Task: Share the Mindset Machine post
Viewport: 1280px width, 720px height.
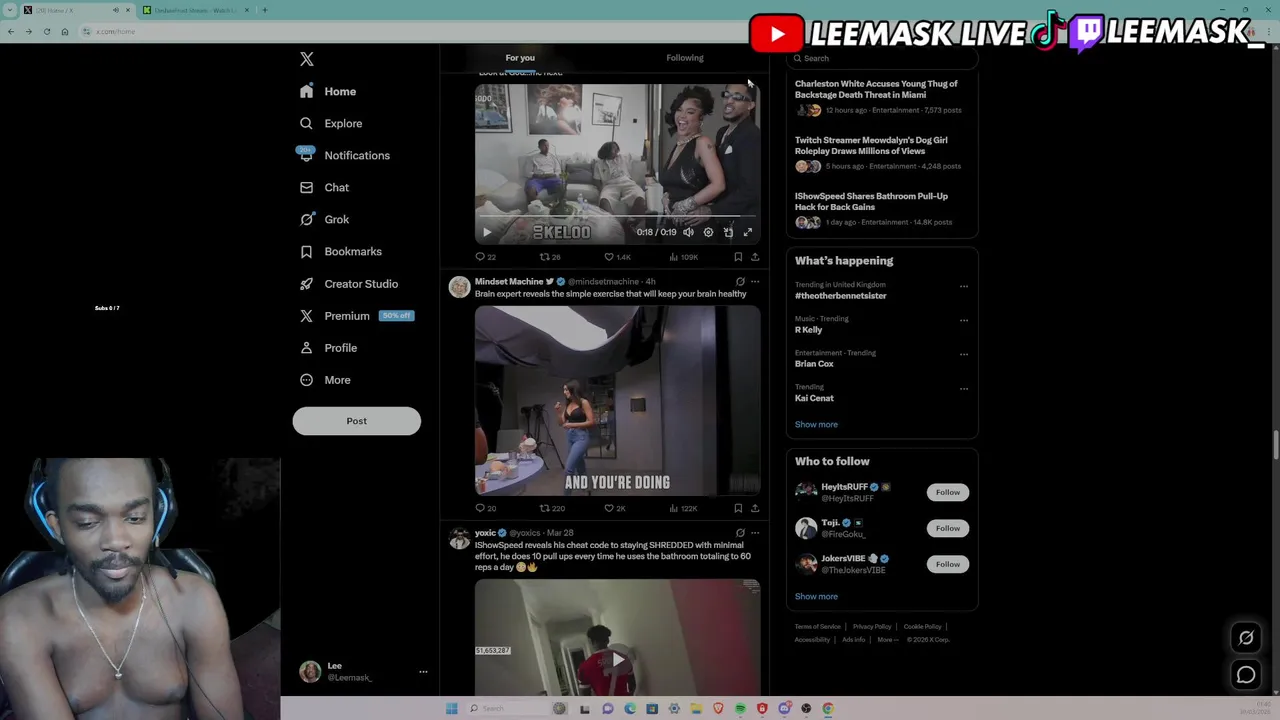Action: pos(755,508)
